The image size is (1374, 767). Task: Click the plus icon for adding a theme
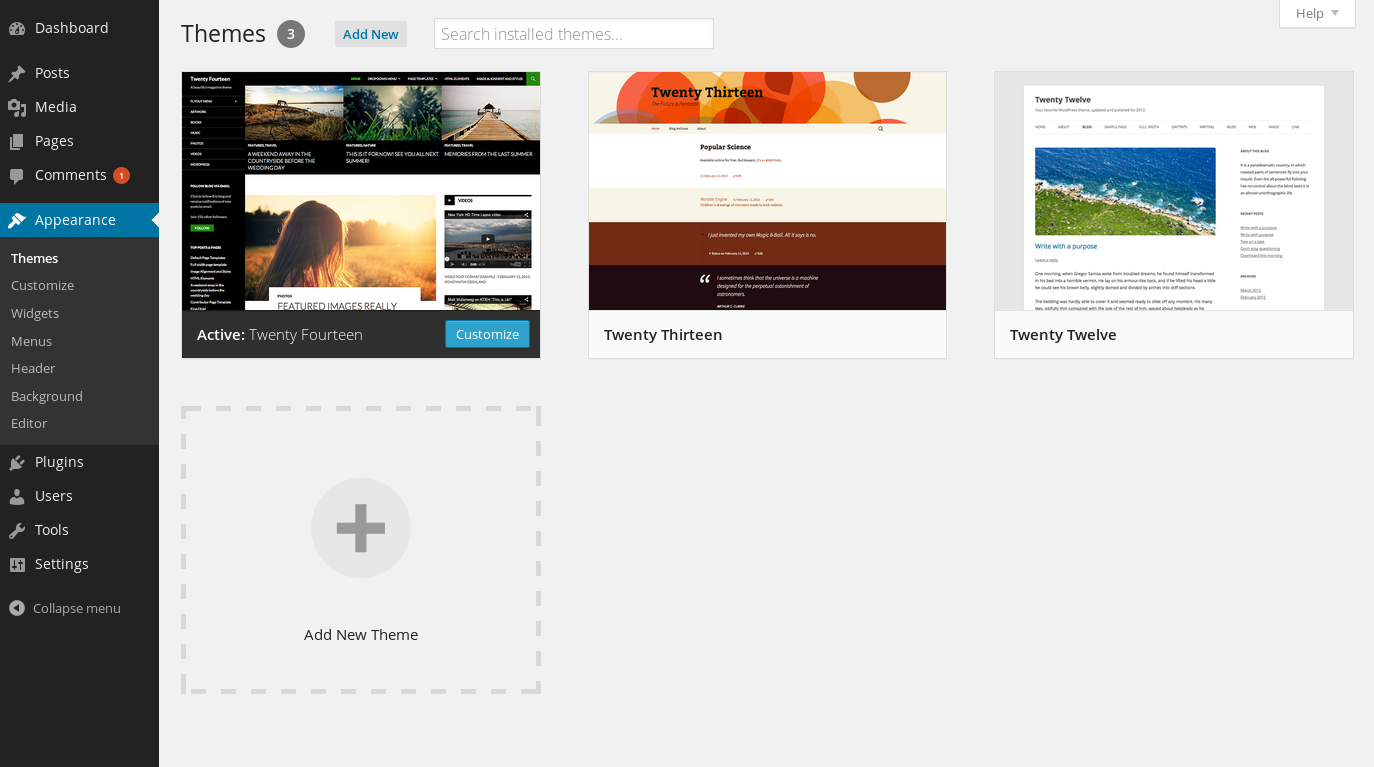coord(361,528)
